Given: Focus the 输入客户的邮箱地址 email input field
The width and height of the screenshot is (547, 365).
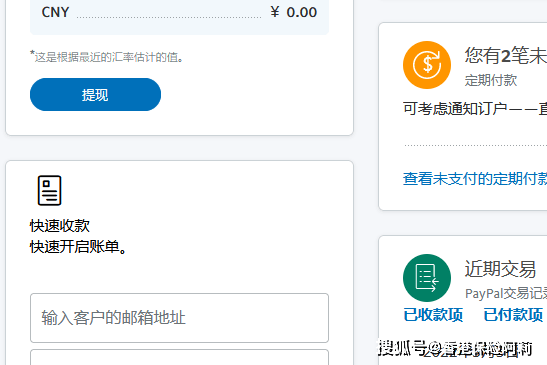Looking at the screenshot, I should click(x=179, y=318).
